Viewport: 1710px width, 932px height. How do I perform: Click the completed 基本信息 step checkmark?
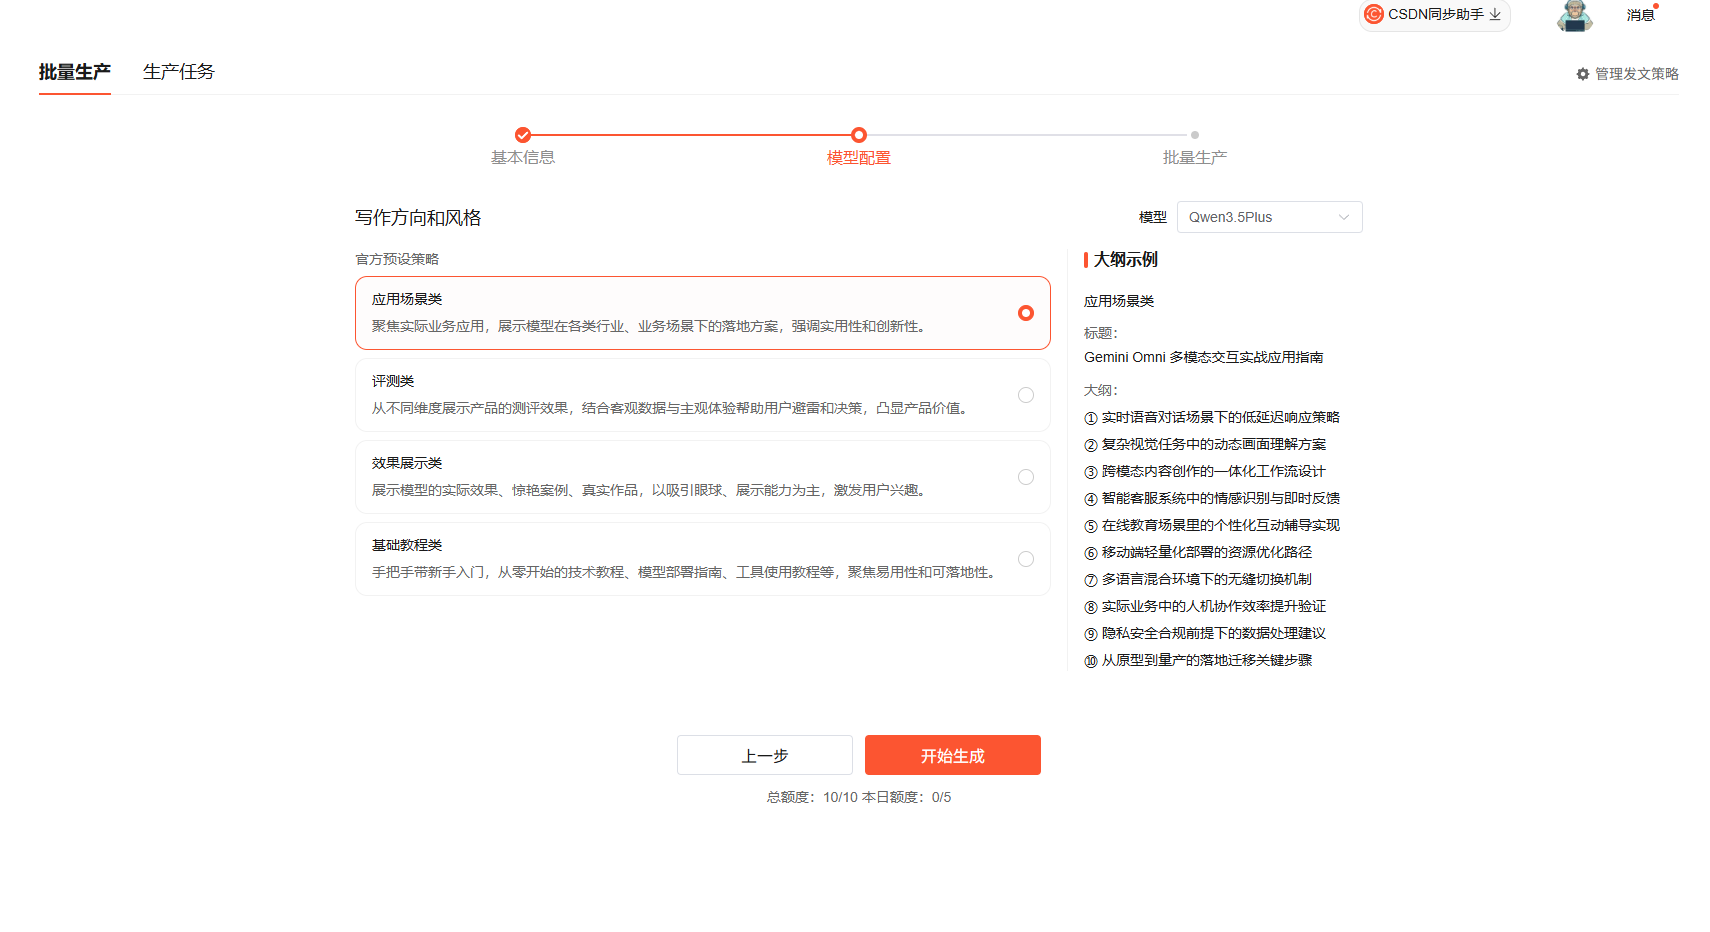pyautogui.click(x=523, y=135)
